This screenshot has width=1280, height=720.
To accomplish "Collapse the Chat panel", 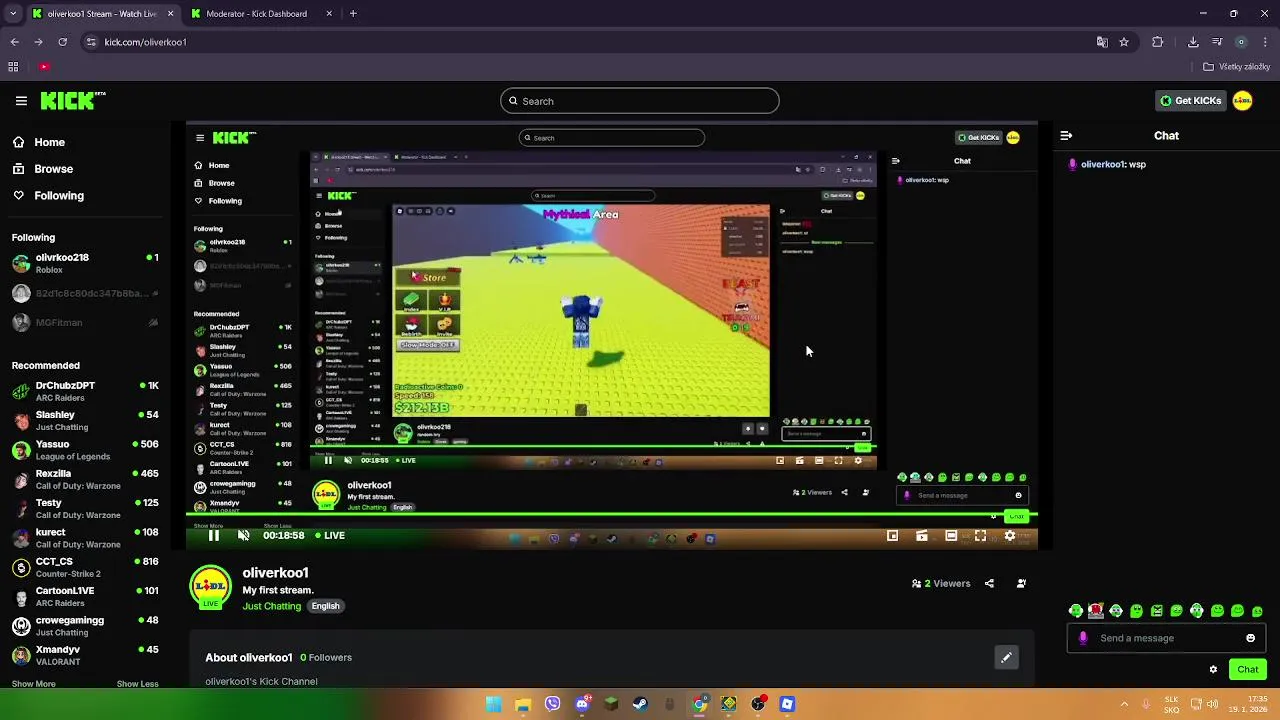I will (x=1066, y=136).
